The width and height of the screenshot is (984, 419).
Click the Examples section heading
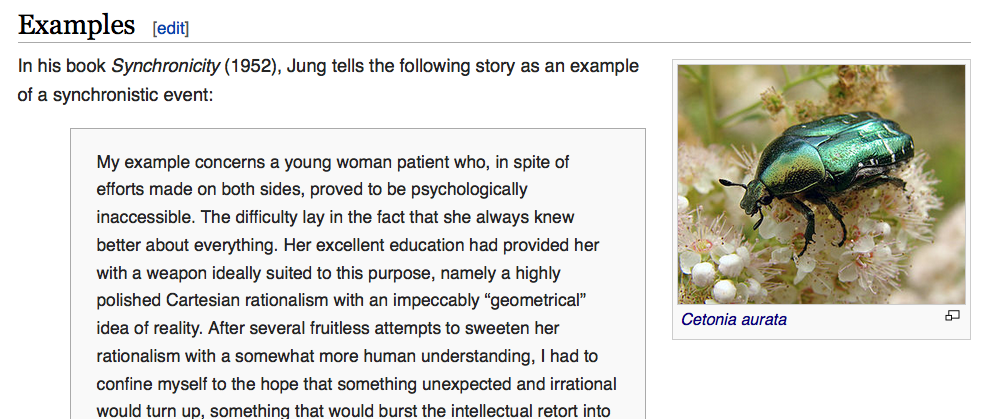point(77,25)
